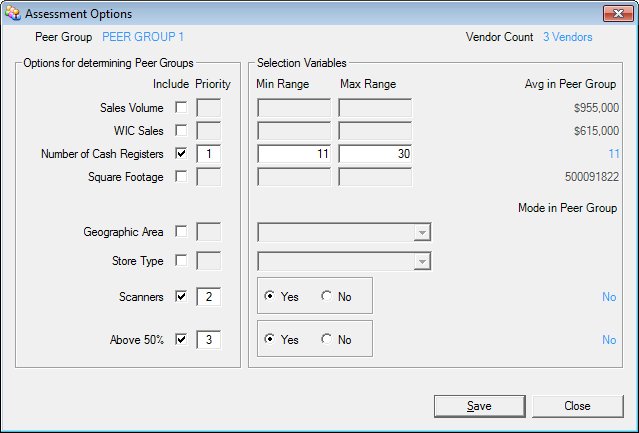Choose No radio for Above 50%
The width and height of the screenshot is (639, 433).
click(x=326, y=339)
